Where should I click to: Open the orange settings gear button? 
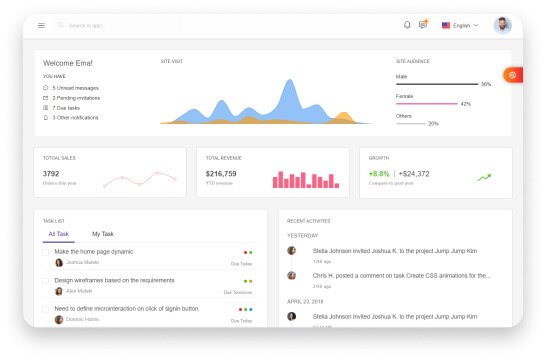(513, 75)
